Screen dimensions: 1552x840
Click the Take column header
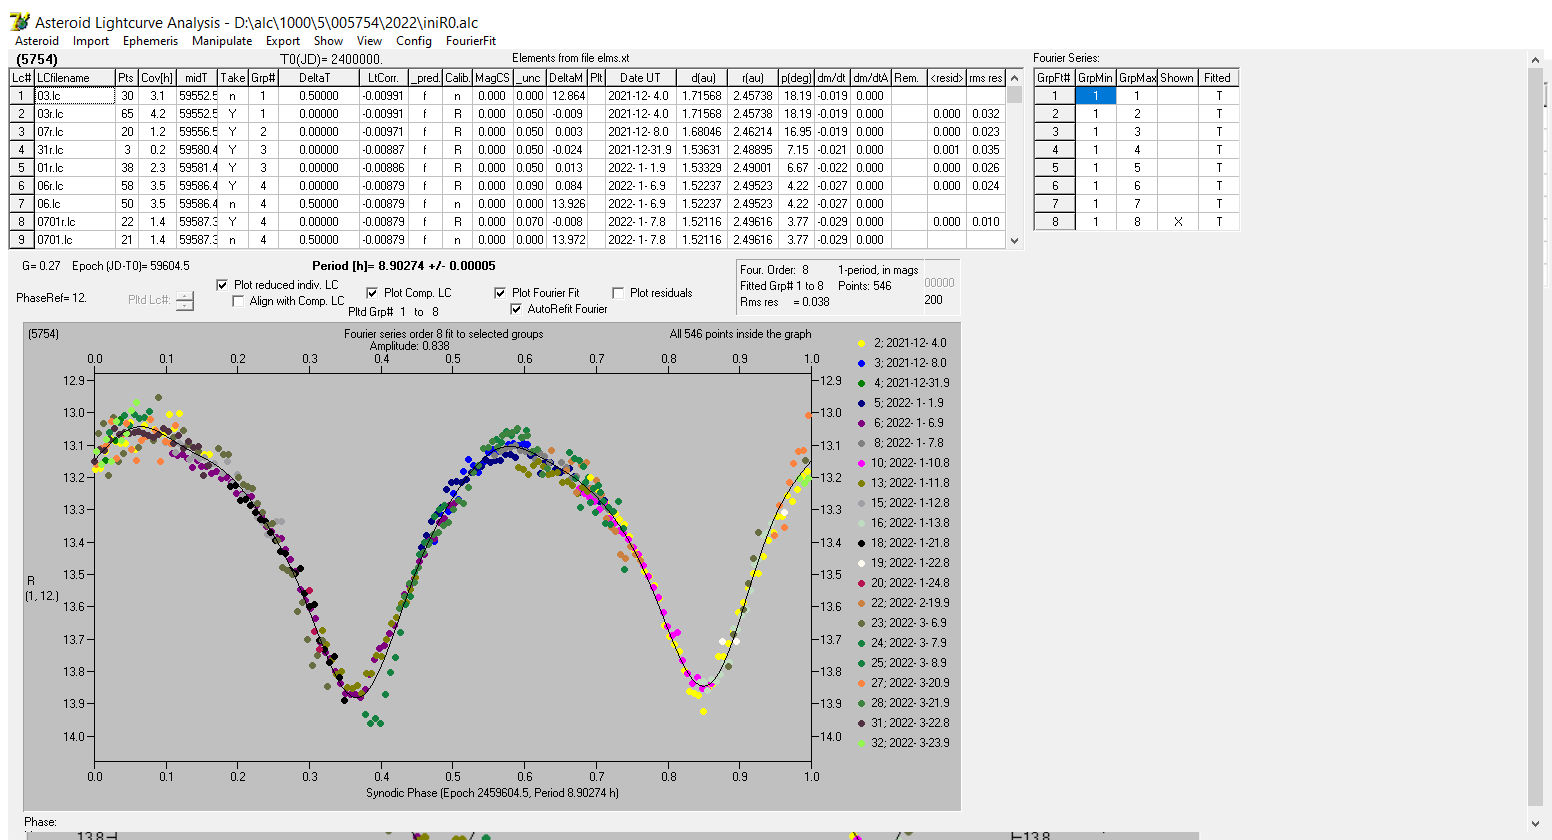point(233,78)
